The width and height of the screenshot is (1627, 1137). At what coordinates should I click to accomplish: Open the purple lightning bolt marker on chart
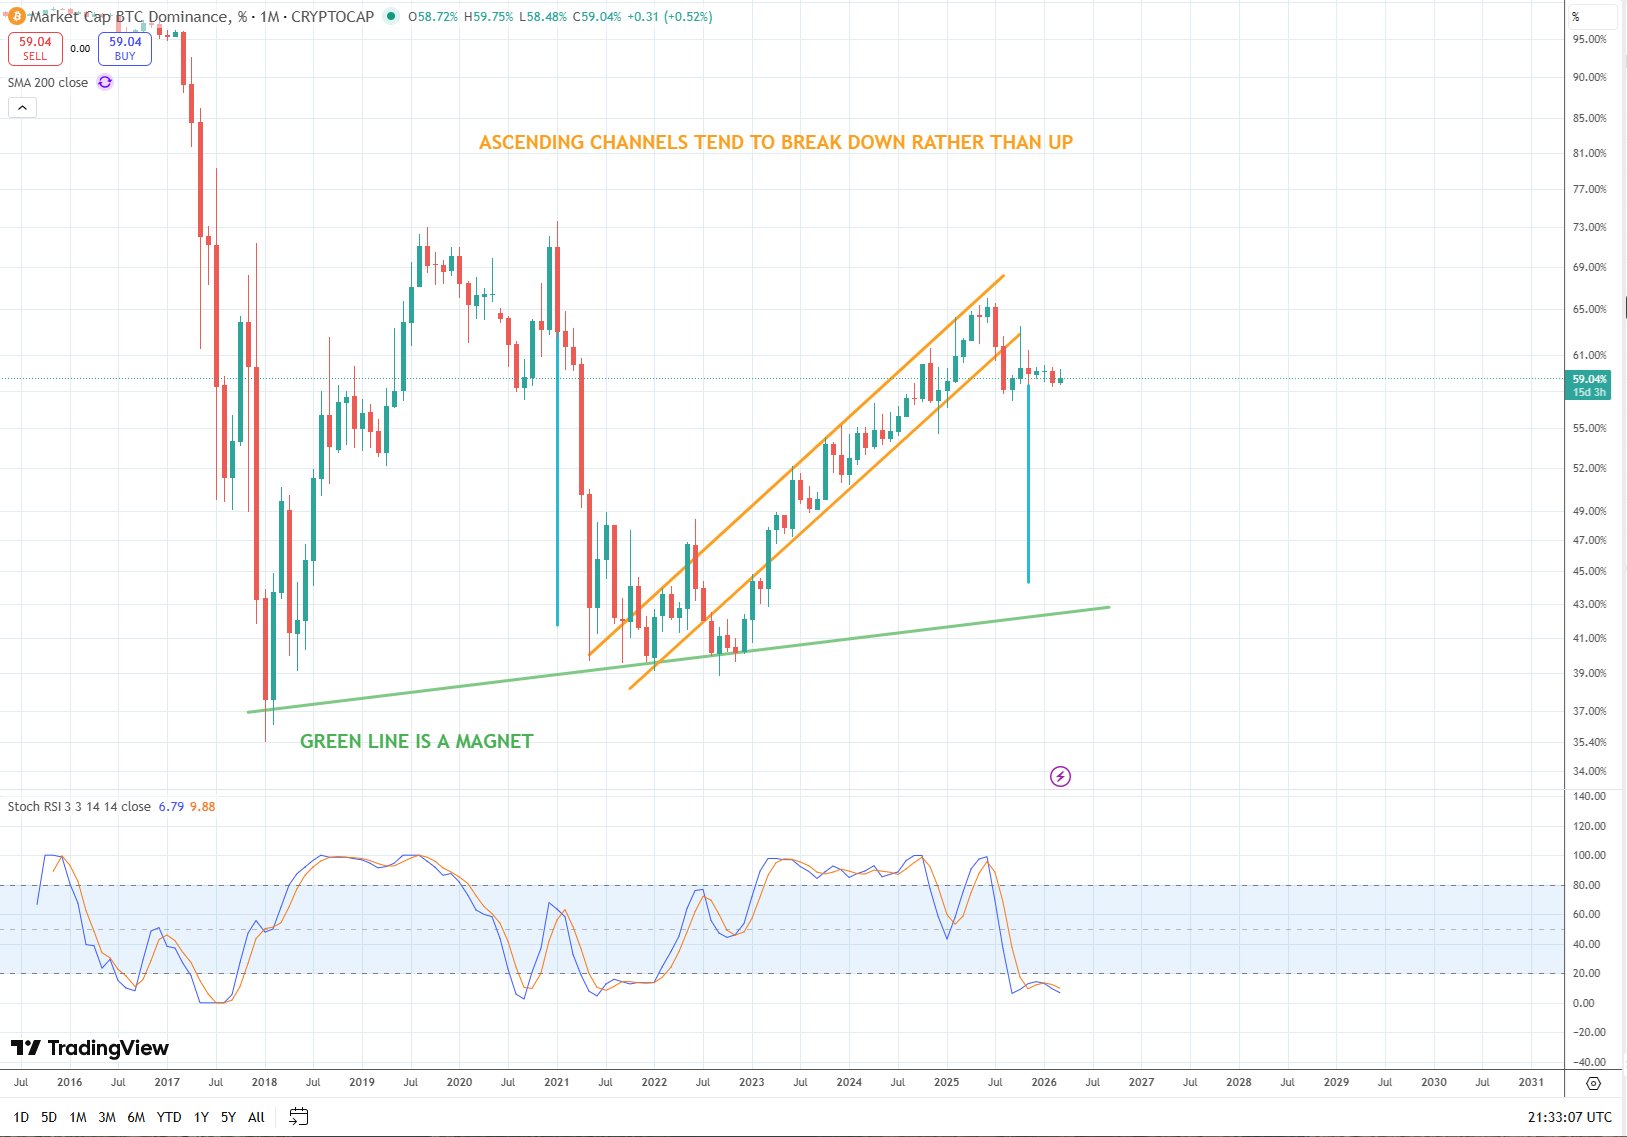pyautogui.click(x=1060, y=776)
